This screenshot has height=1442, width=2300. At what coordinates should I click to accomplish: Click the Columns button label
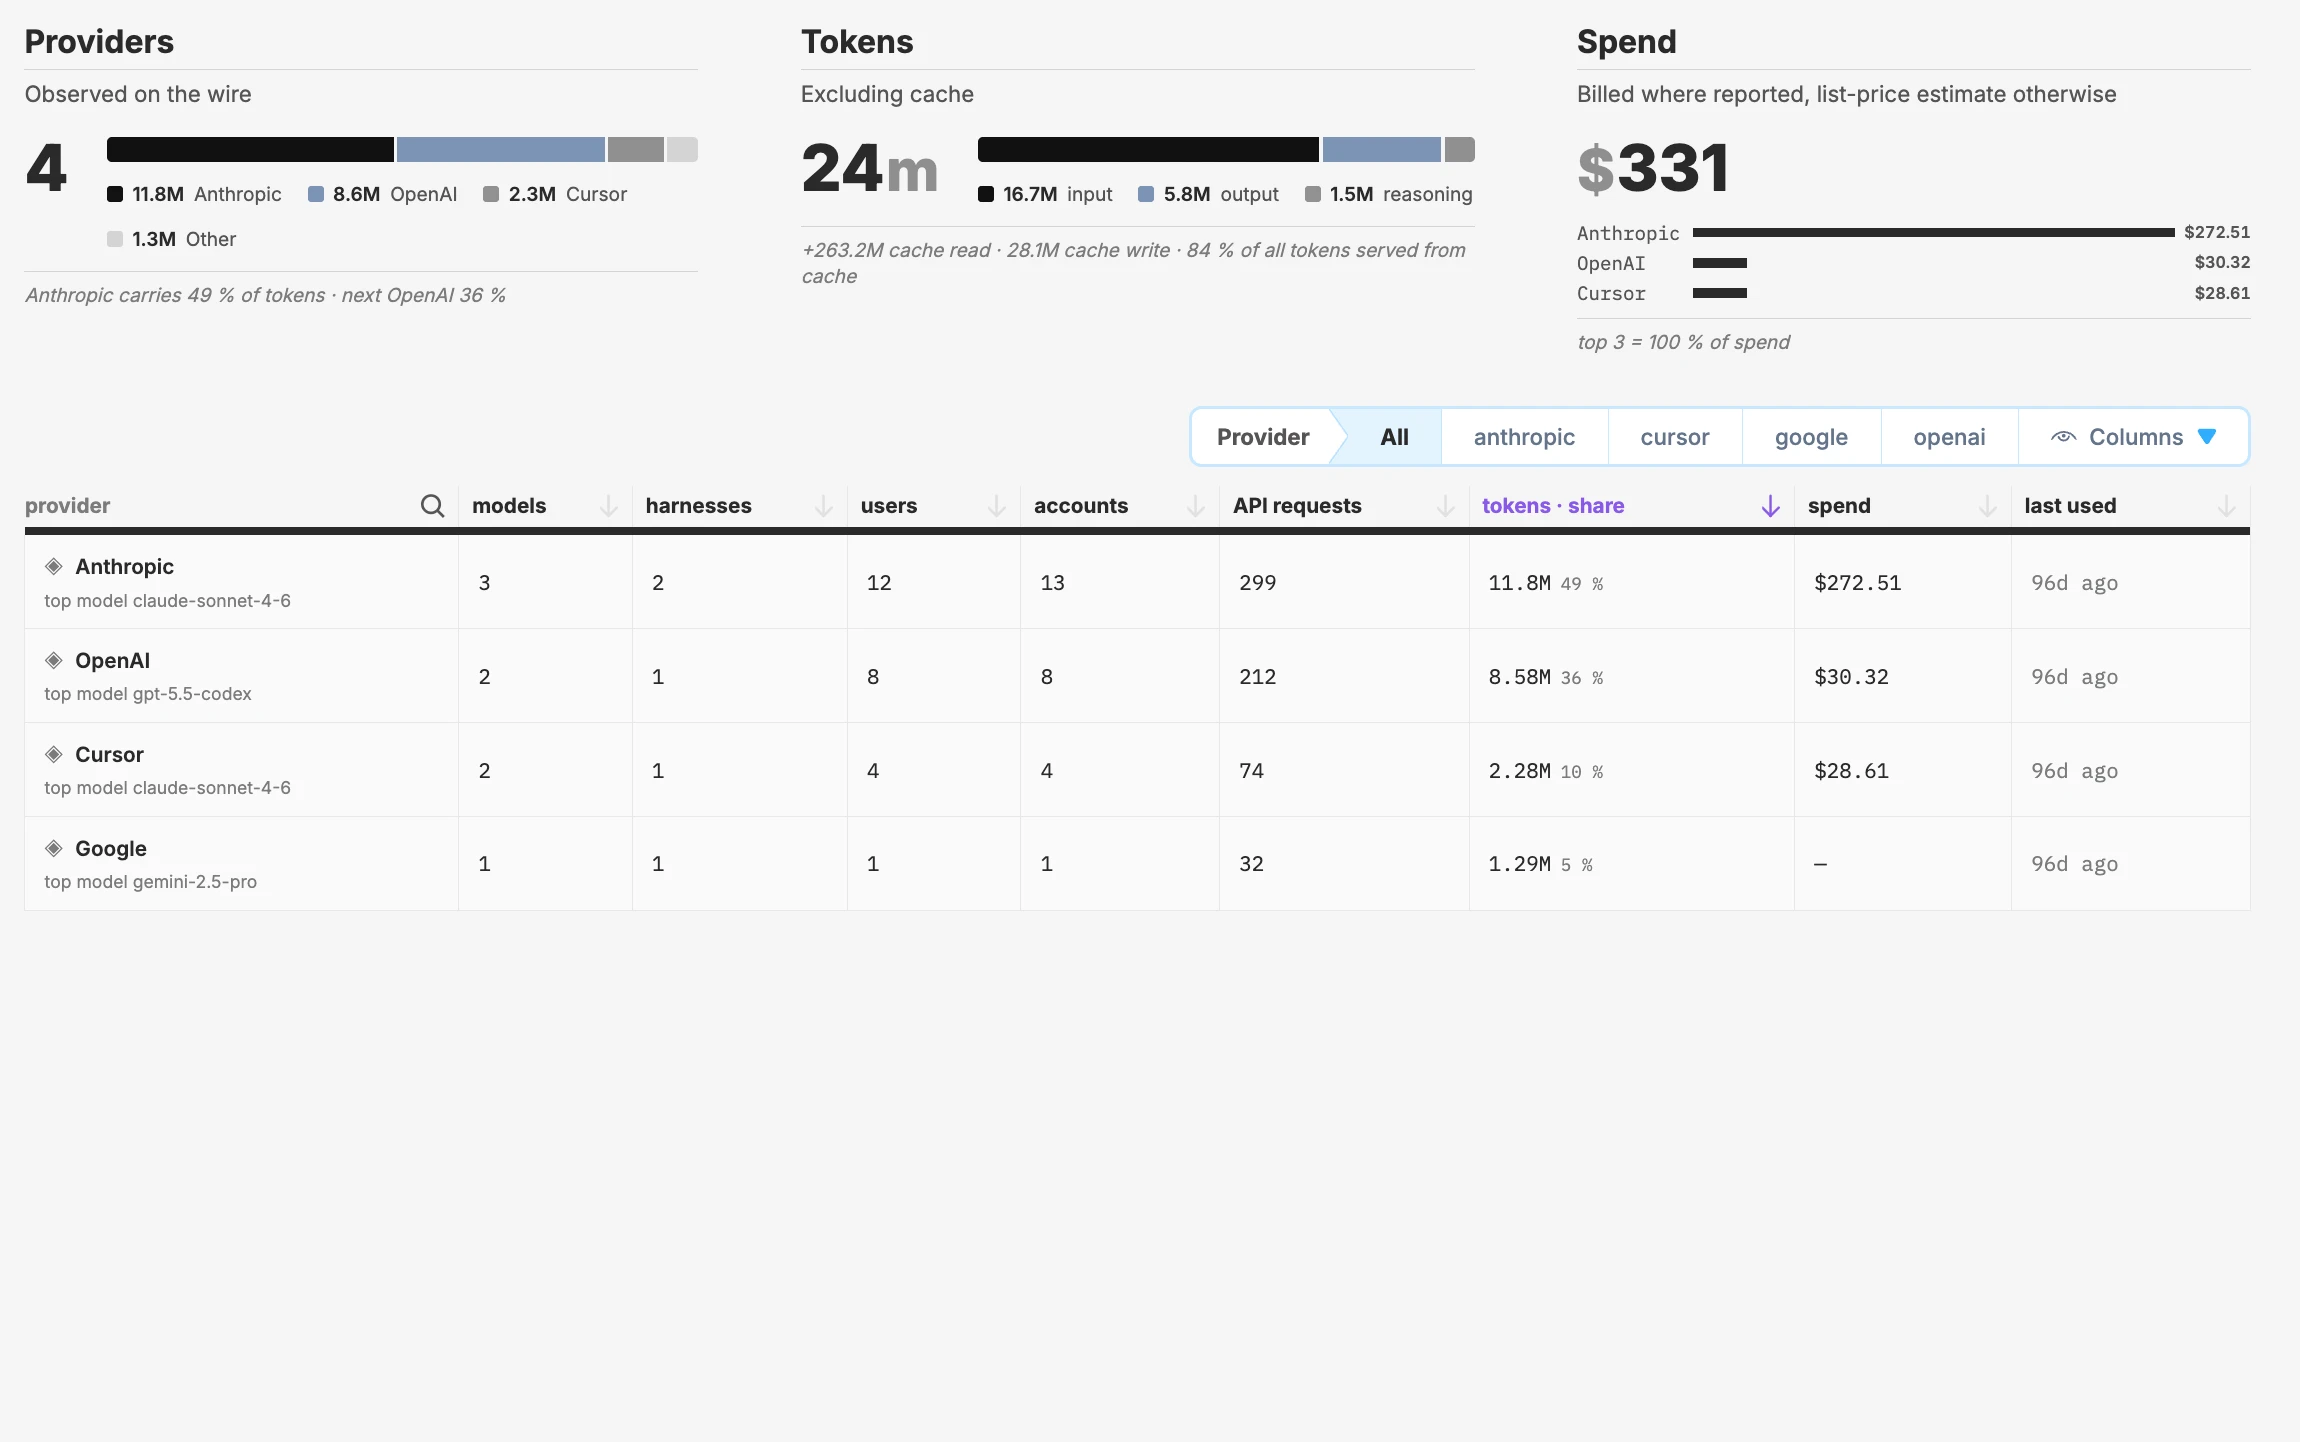(x=2136, y=437)
